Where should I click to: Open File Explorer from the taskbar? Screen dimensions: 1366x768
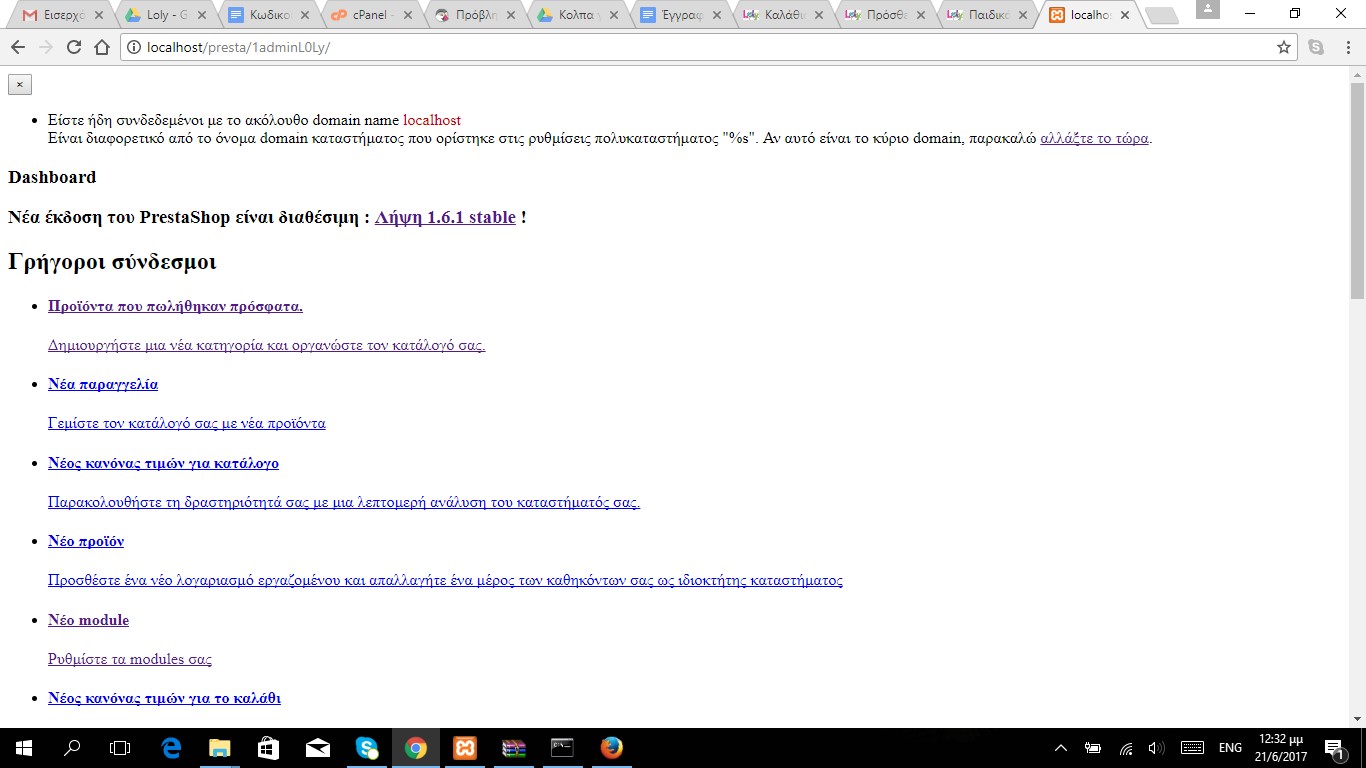pos(219,748)
